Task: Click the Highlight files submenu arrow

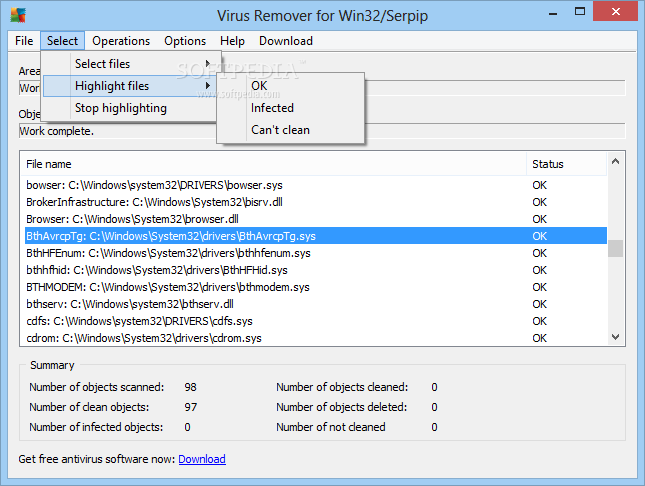Action: pyautogui.click(x=208, y=86)
